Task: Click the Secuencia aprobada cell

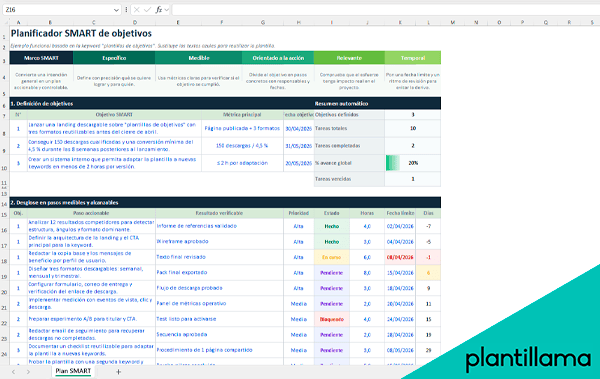Action: pos(219,335)
